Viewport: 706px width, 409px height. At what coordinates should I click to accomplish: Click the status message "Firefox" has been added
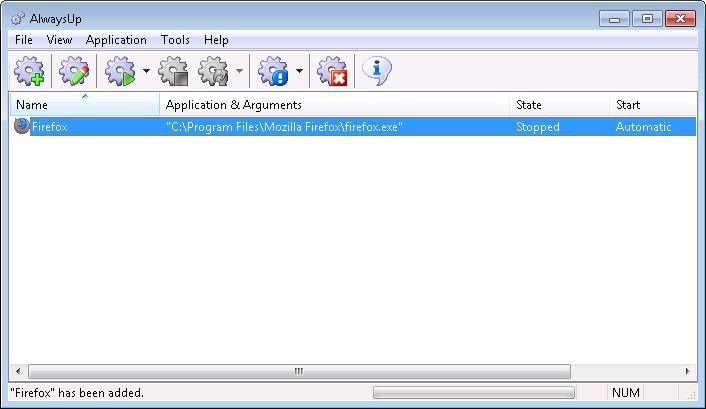(77, 393)
